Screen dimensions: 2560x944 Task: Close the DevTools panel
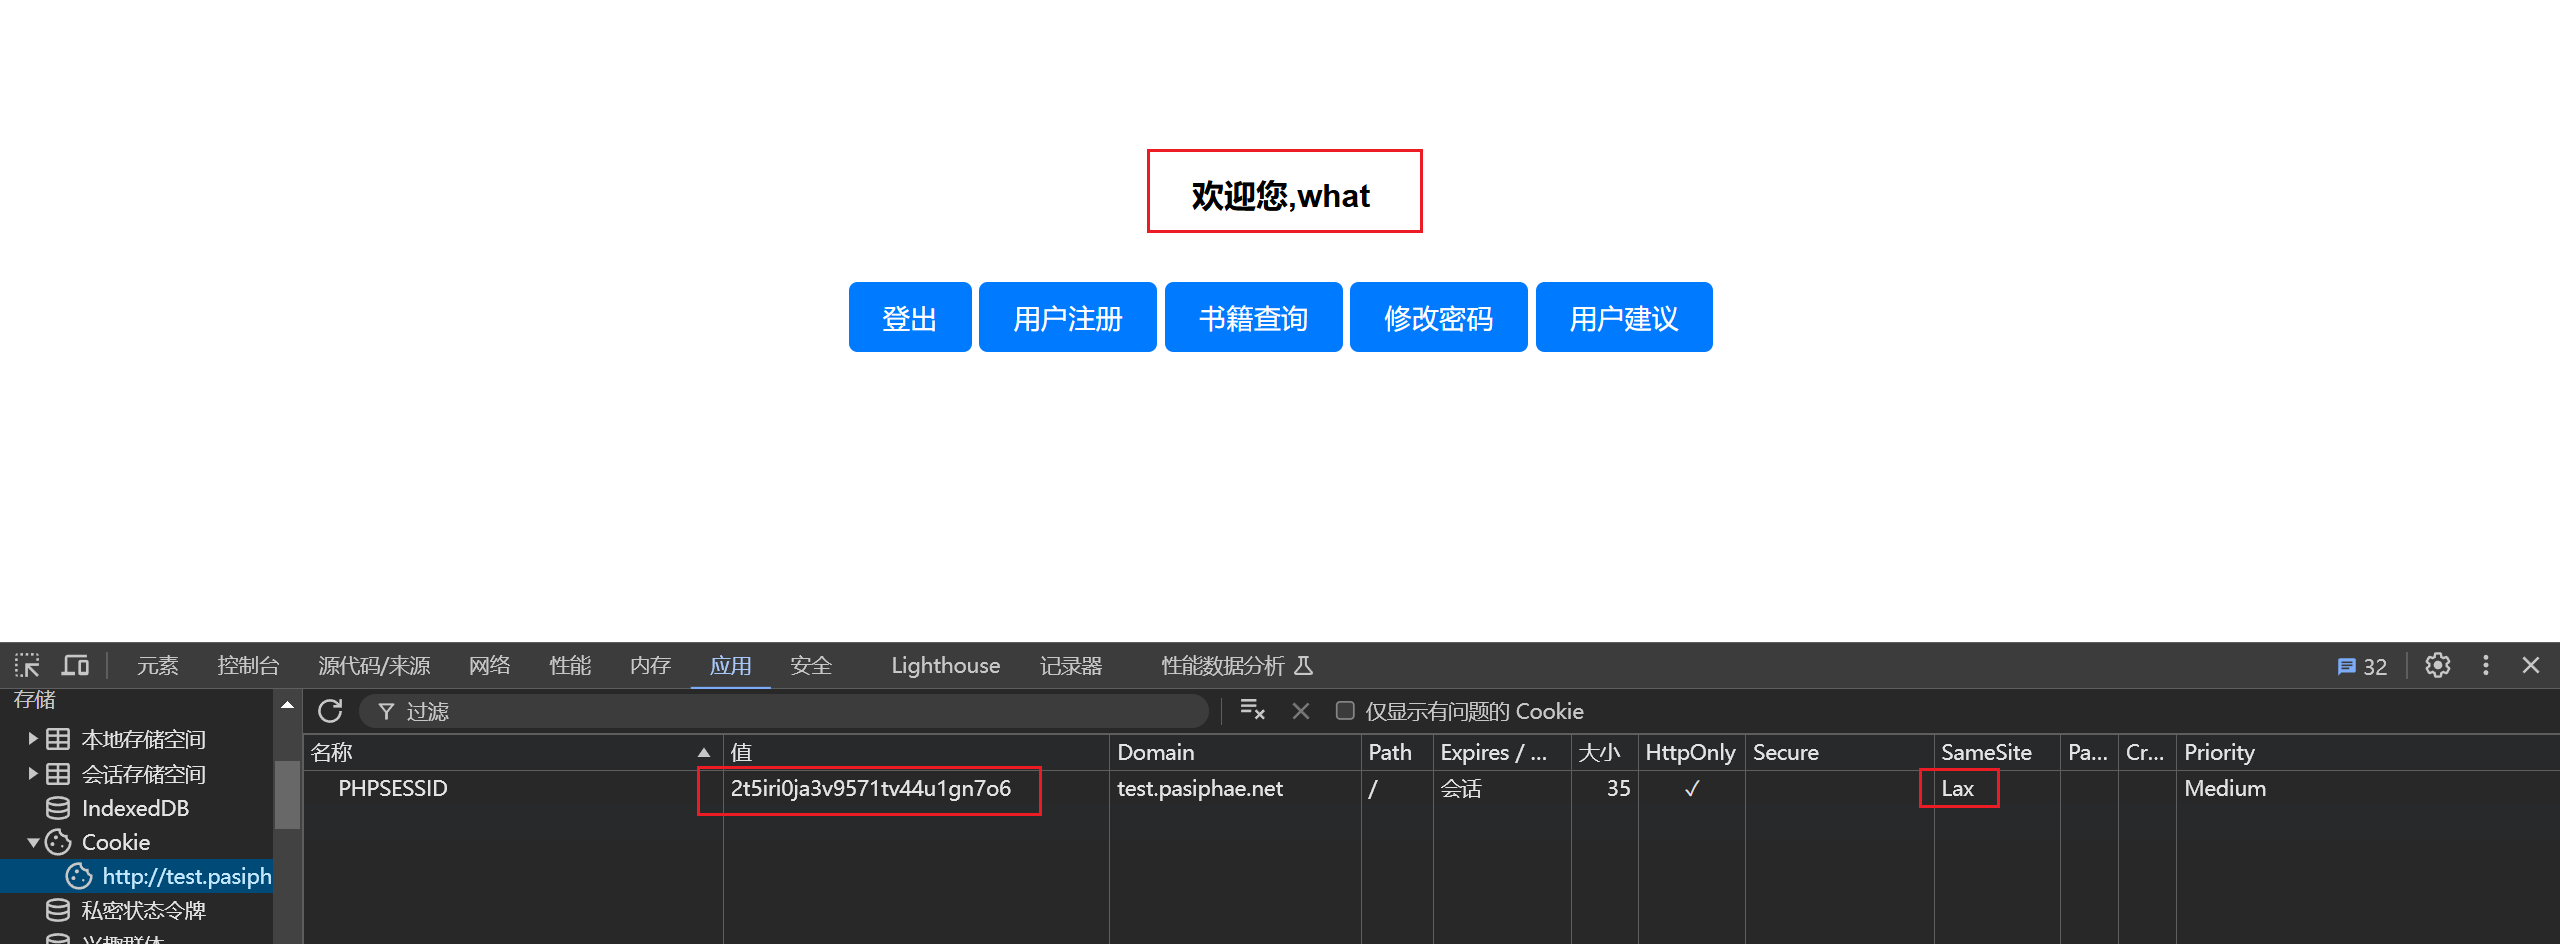click(2531, 665)
